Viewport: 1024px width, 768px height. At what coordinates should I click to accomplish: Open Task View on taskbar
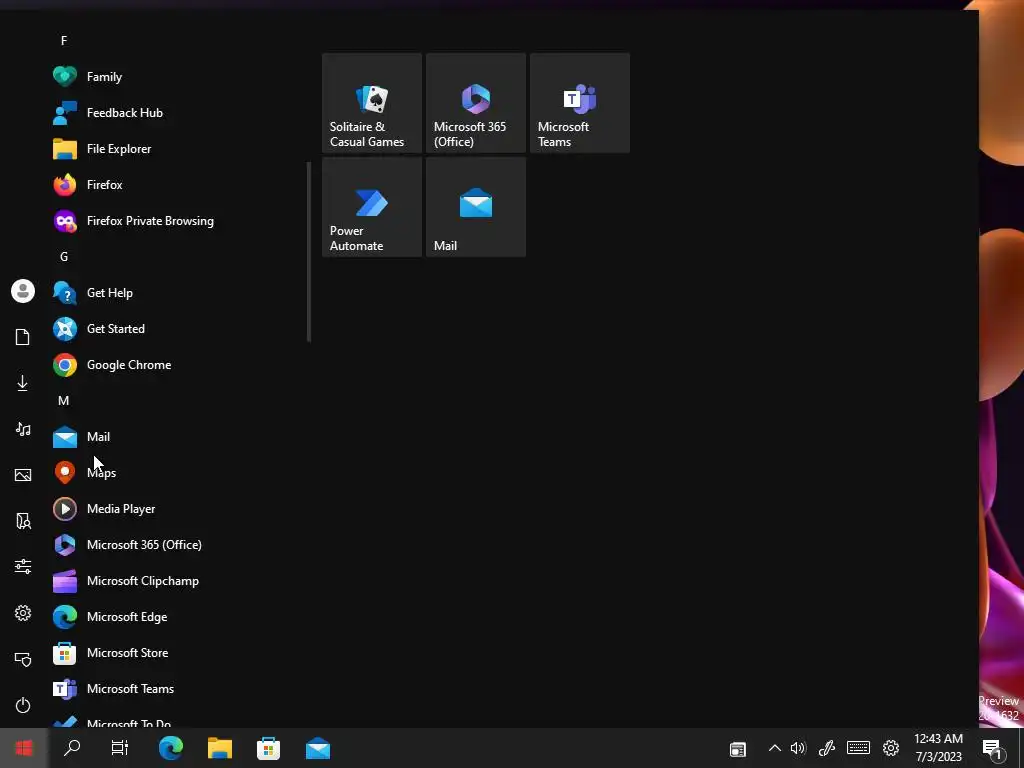120,748
